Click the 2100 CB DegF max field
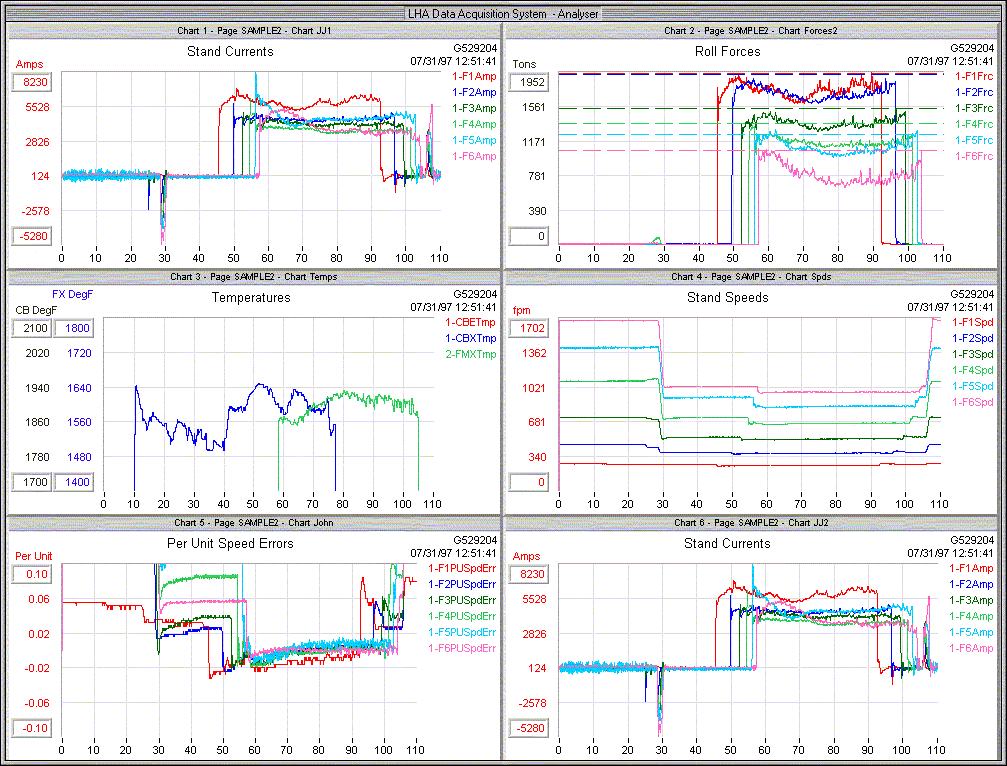 [x=31, y=328]
